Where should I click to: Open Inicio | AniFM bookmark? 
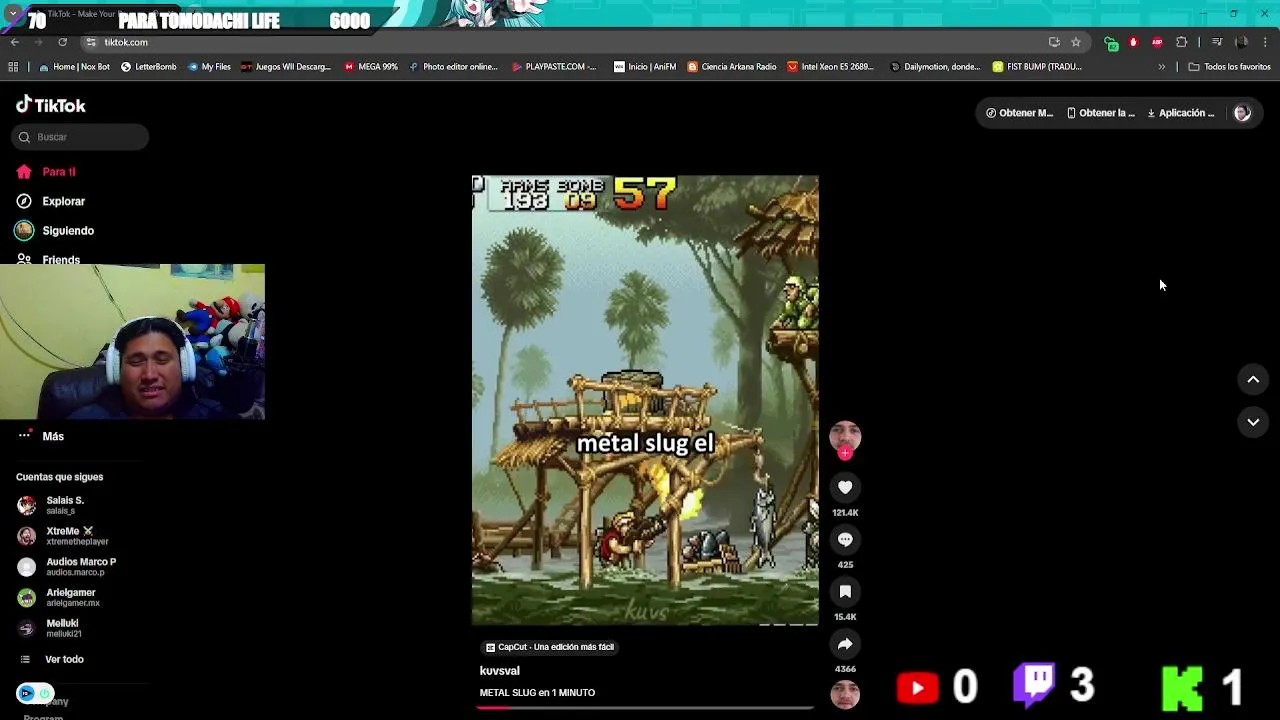(645, 67)
